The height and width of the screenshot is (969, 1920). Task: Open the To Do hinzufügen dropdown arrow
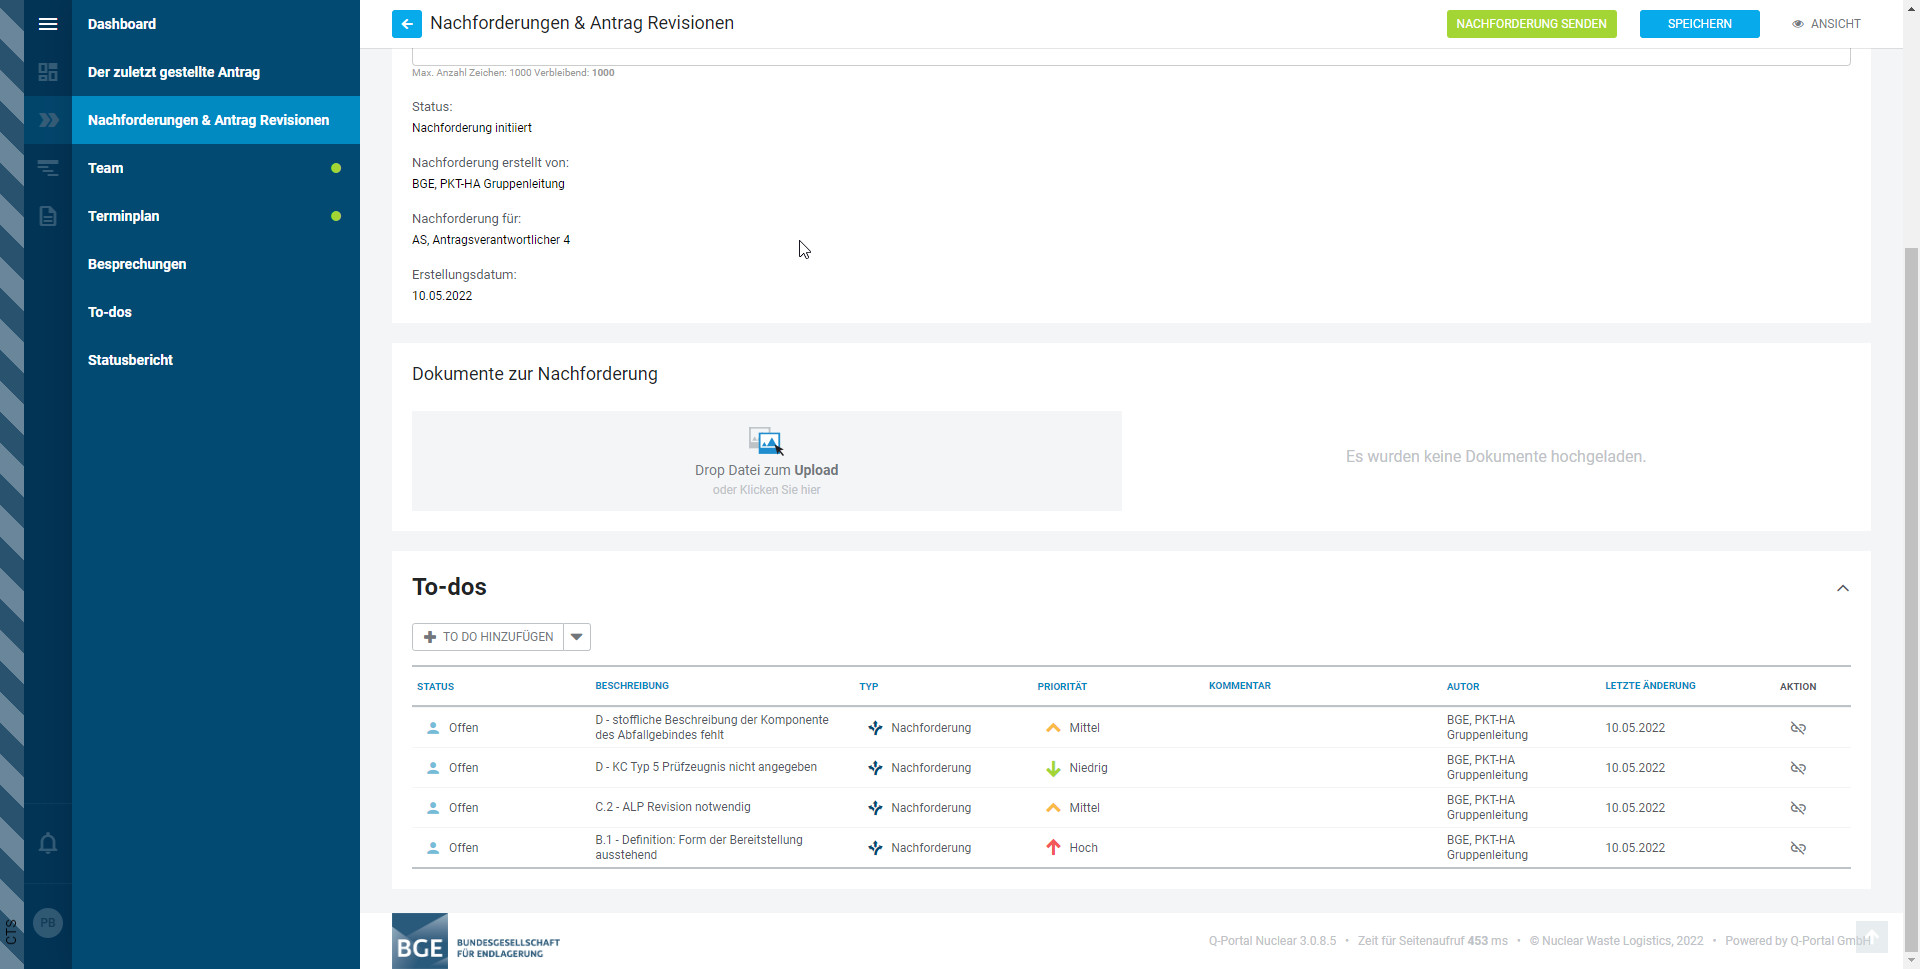coord(577,637)
